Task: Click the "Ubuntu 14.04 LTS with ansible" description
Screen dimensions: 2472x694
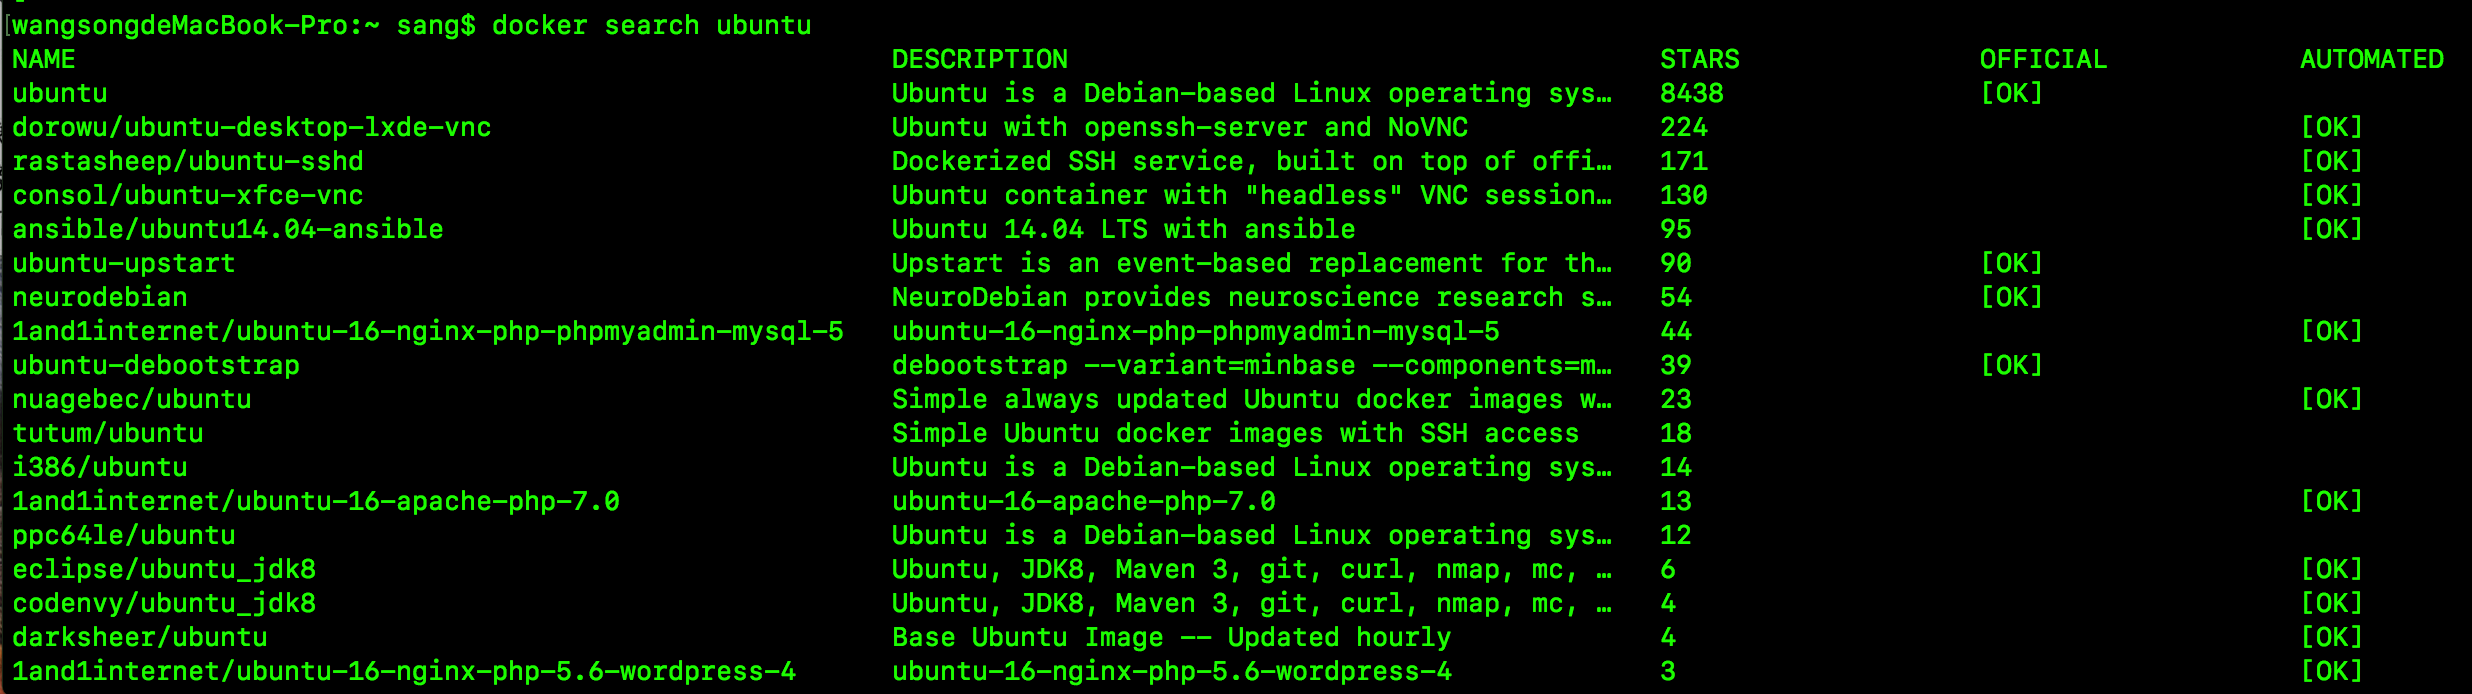Action: [1123, 229]
